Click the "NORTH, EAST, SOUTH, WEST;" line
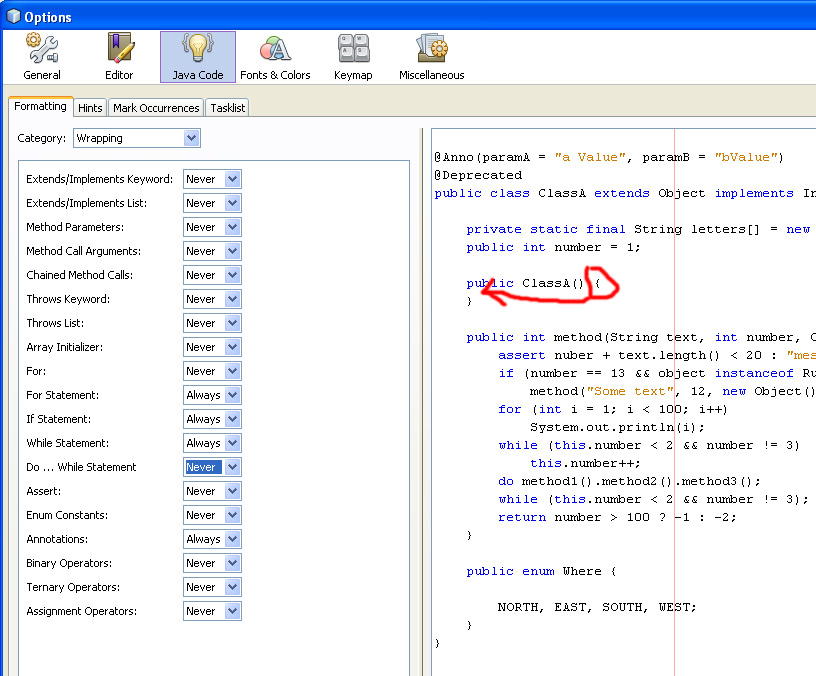This screenshot has width=816, height=676. click(x=597, y=607)
